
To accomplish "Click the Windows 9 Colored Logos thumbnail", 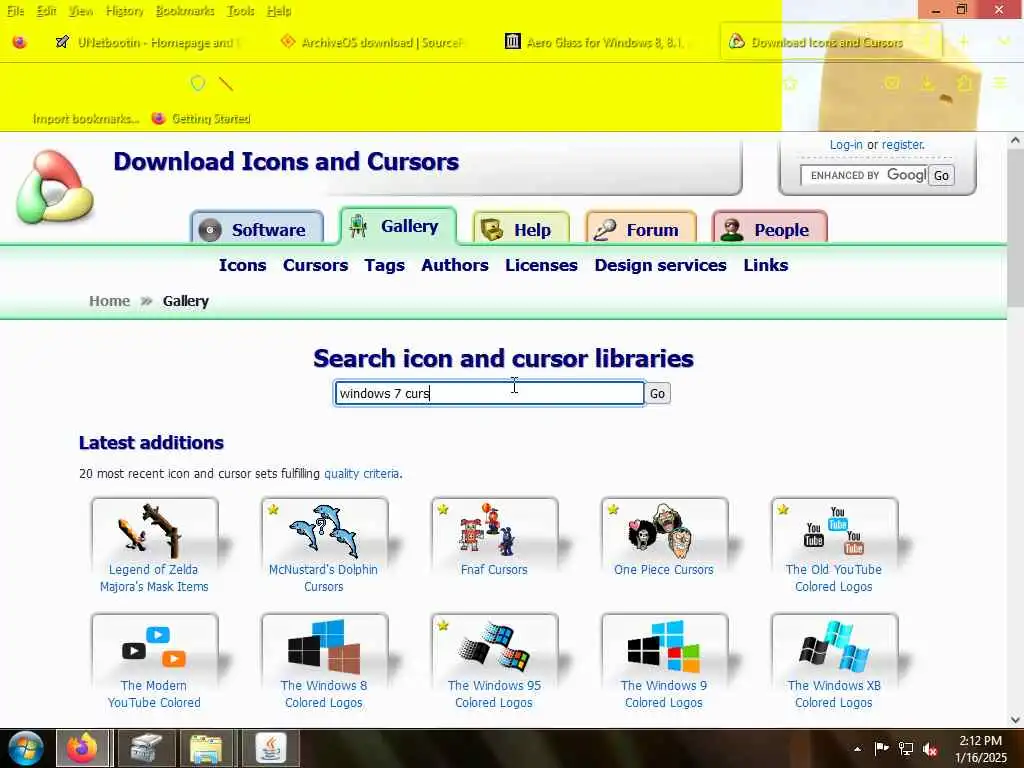I will coord(664,647).
